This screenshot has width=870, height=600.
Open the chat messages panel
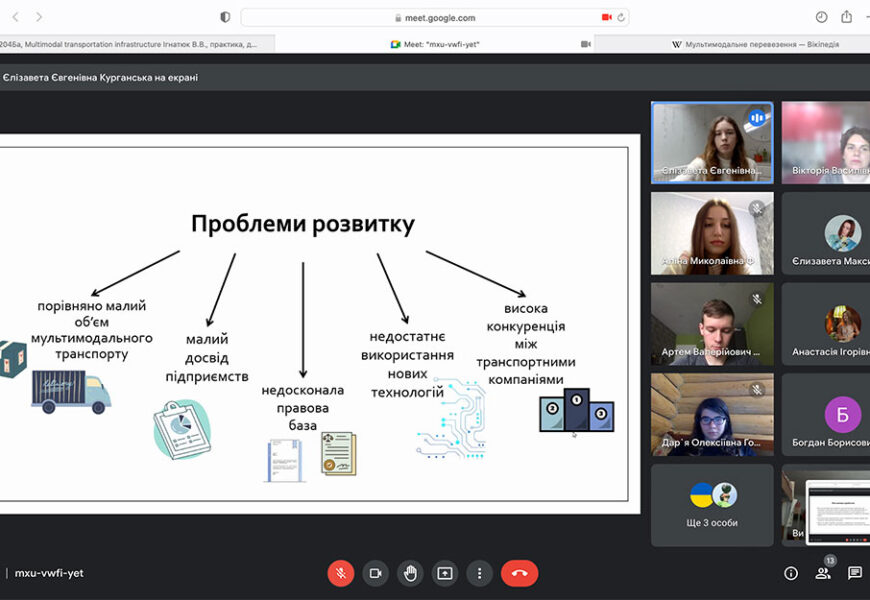tap(855, 573)
